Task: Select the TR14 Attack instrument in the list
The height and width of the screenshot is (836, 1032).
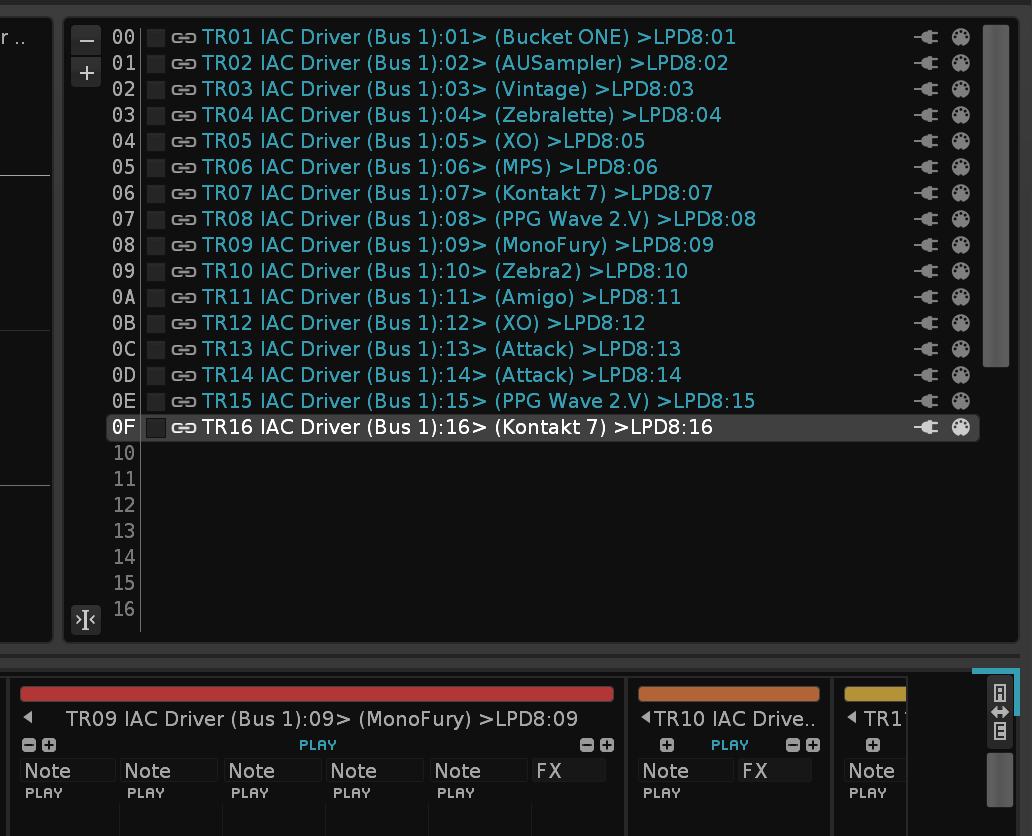Action: click(x=441, y=375)
